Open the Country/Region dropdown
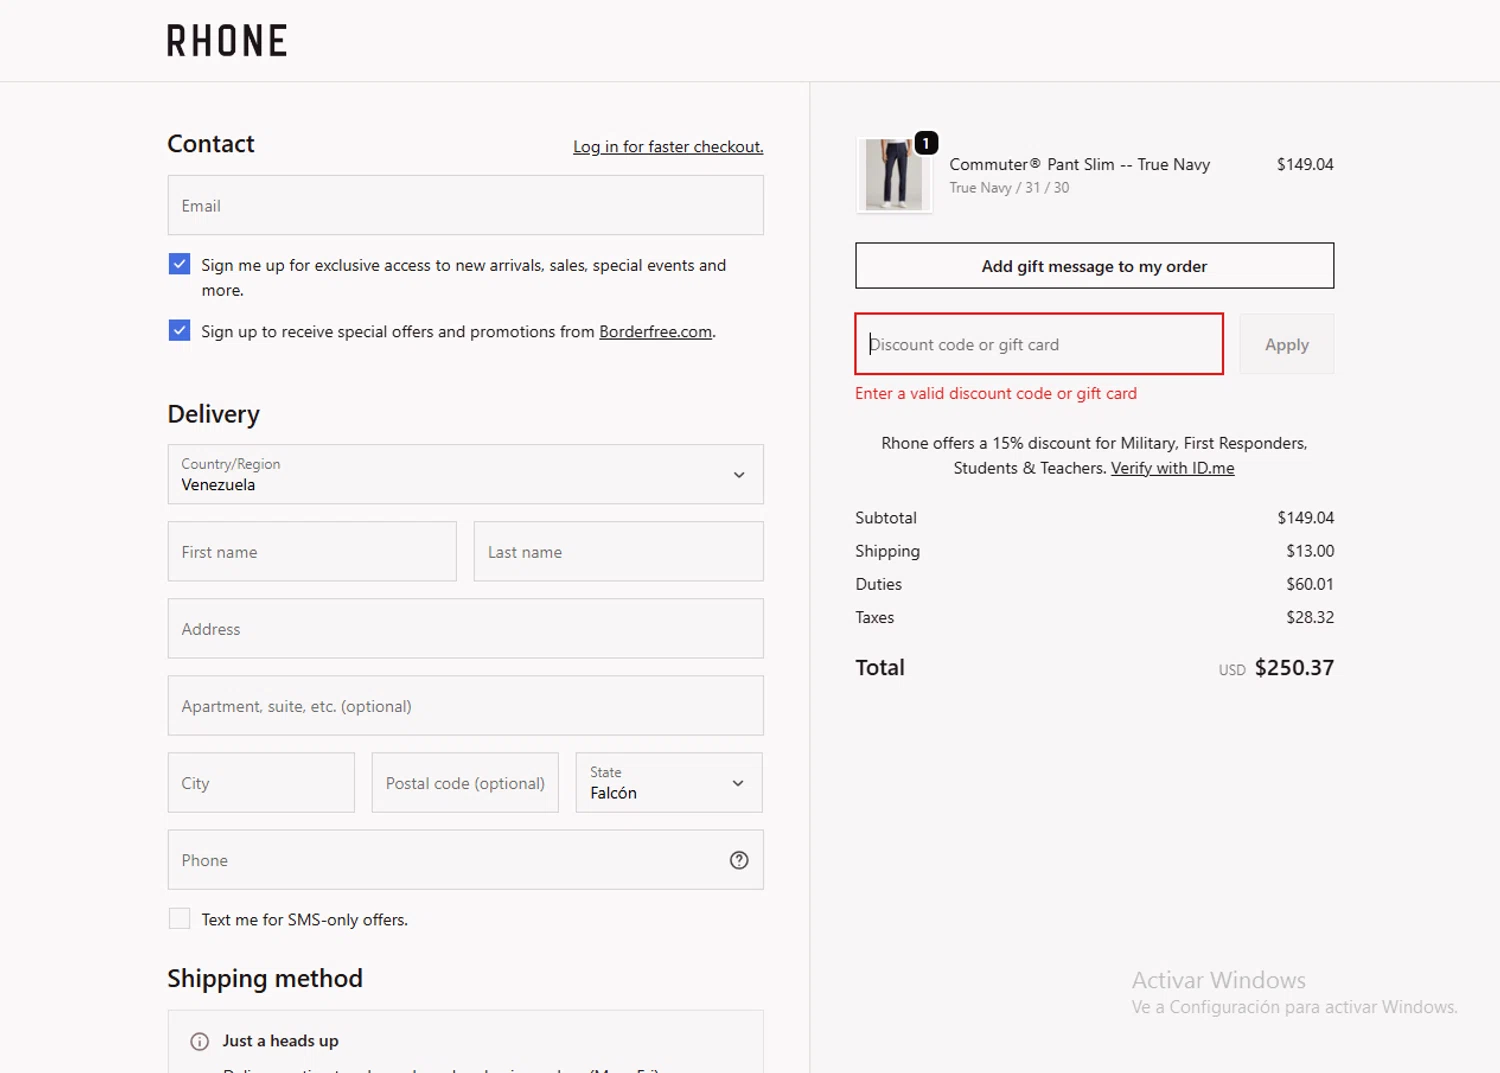The width and height of the screenshot is (1500, 1073). pyautogui.click(x=465, y=474)
